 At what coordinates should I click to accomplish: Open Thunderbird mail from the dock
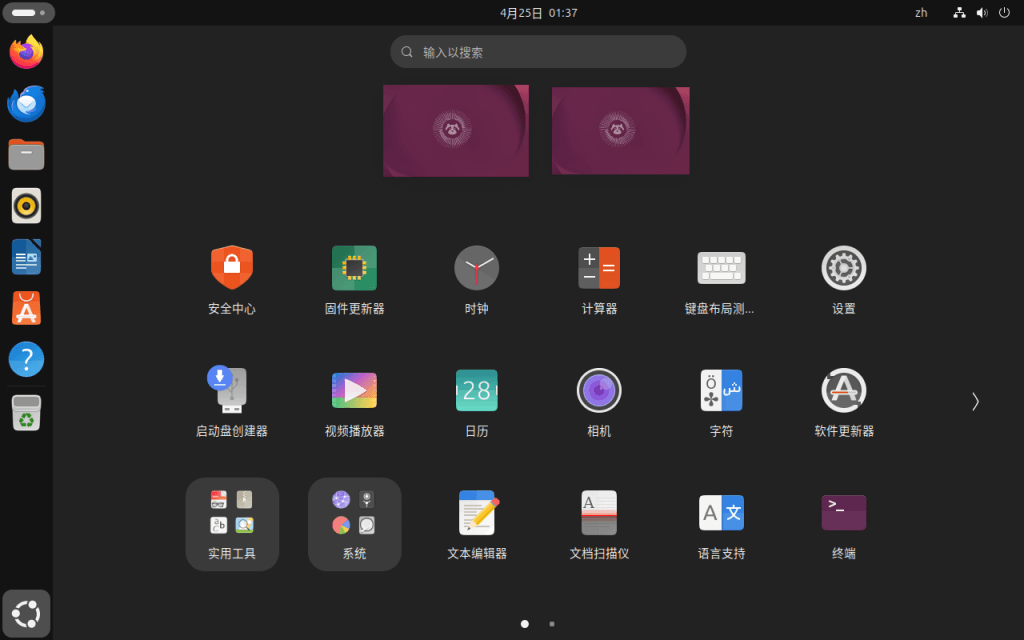click(26, 103)
